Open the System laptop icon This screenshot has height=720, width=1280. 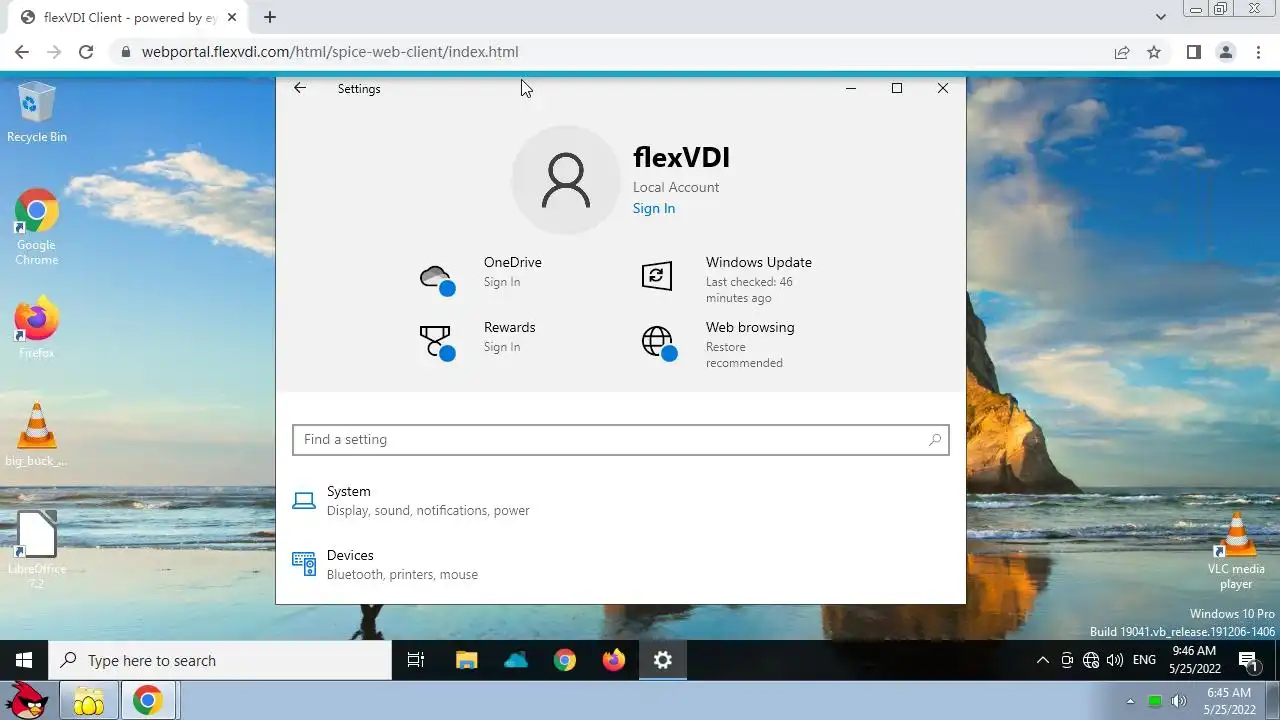tap(304, 500)
